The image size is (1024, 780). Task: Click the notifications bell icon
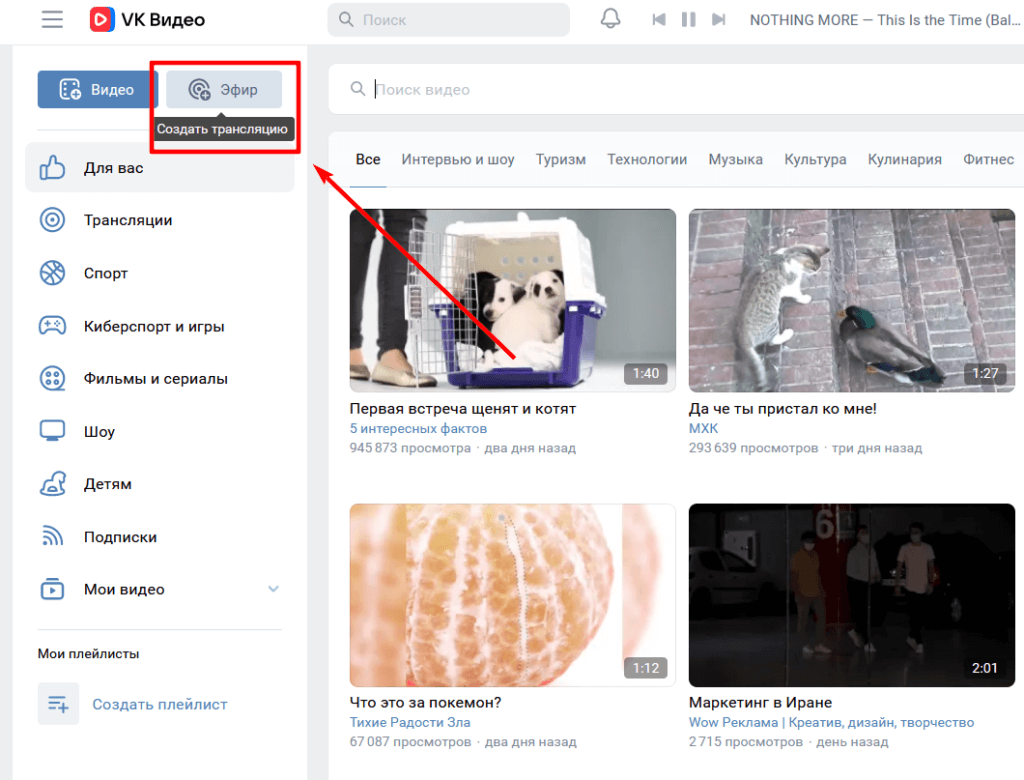610,19
